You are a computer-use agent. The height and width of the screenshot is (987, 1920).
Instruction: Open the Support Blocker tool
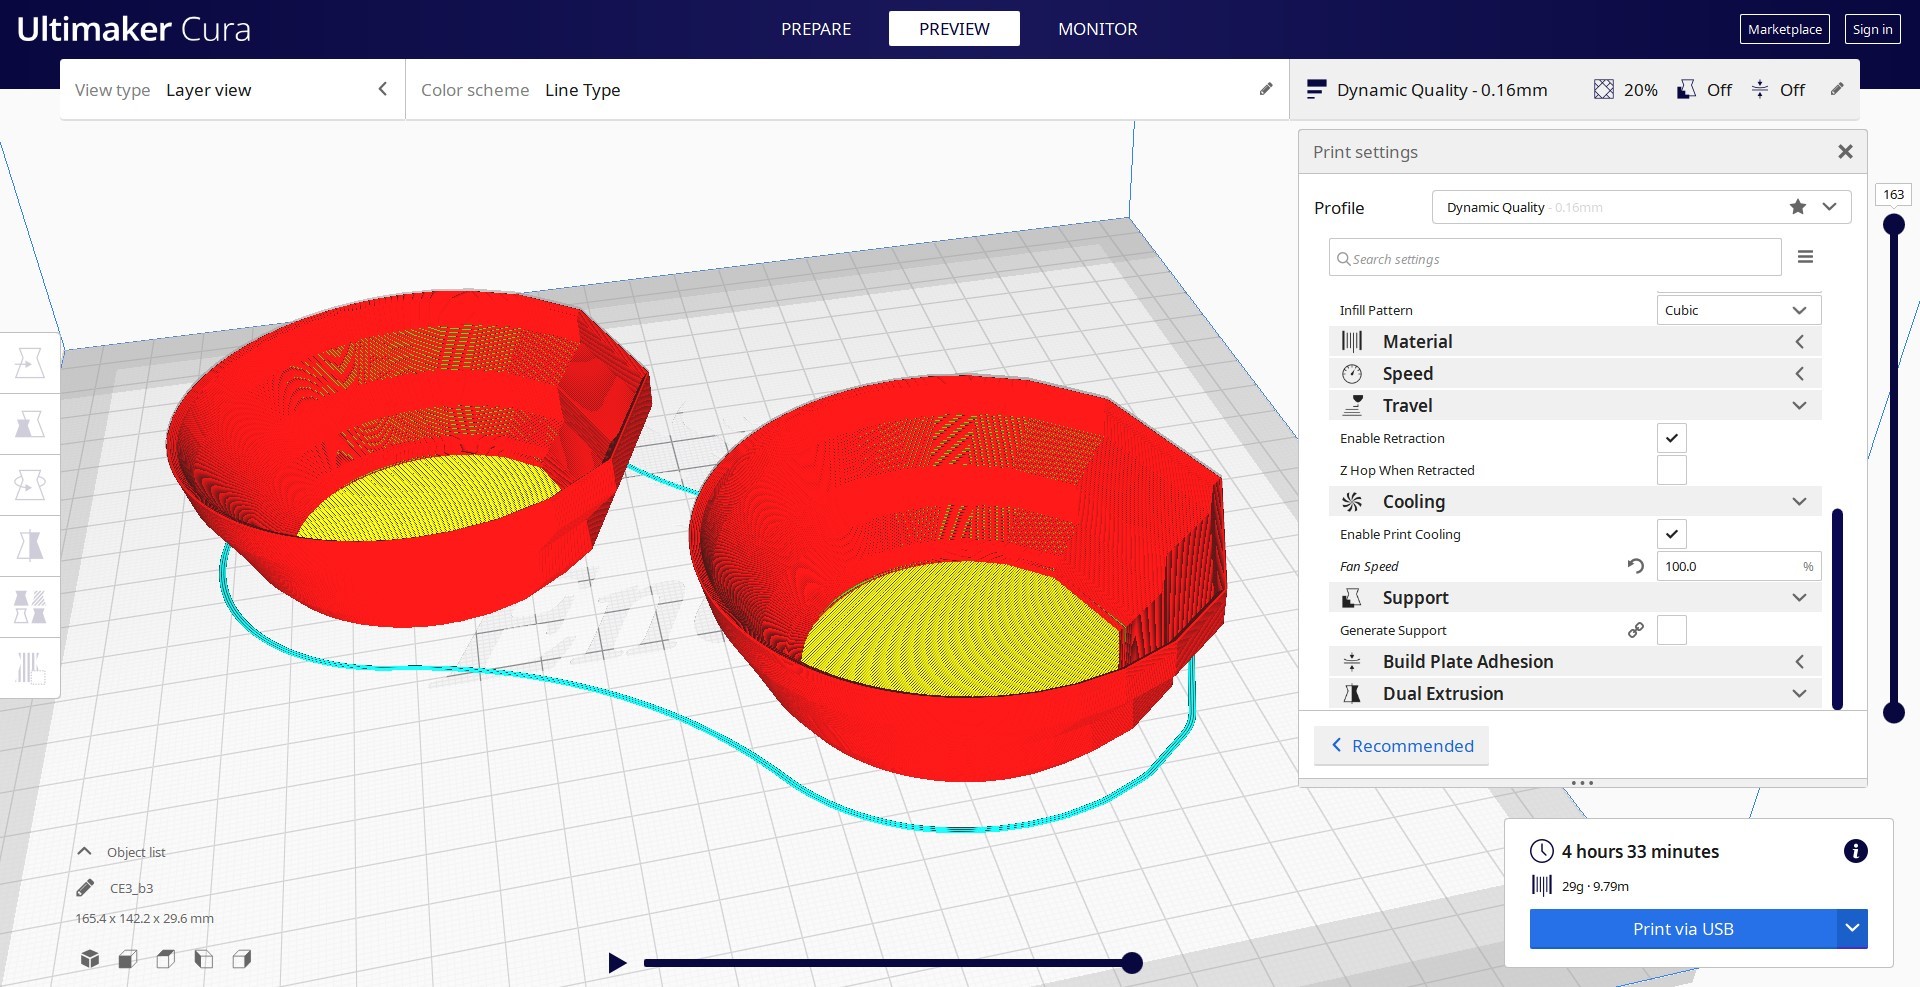pyautogui.click(x=30, y=668)
